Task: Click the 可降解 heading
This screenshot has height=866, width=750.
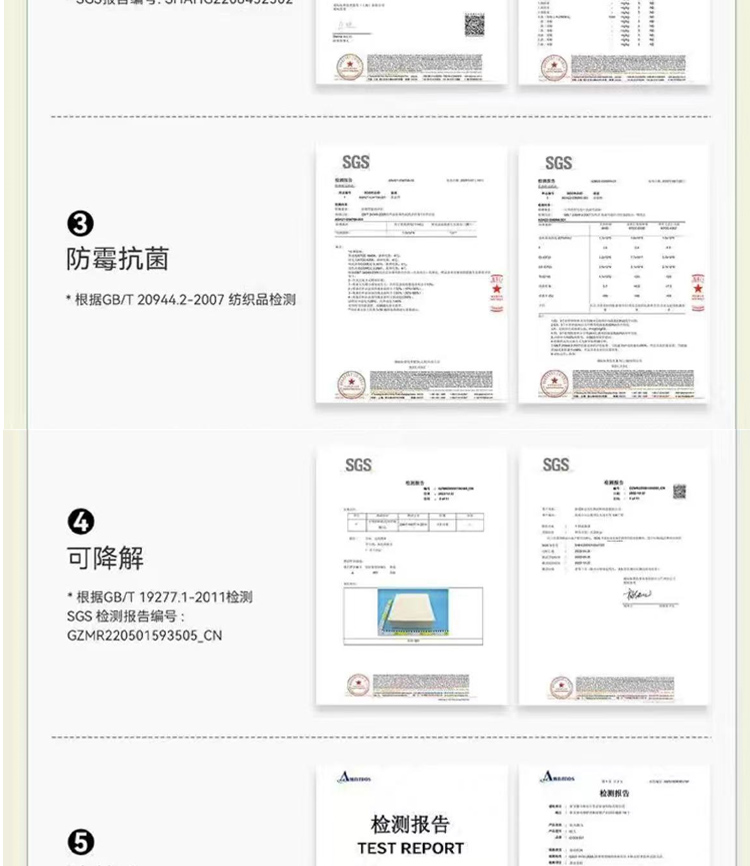Action: pyautogui.click(x=105, y=558)
